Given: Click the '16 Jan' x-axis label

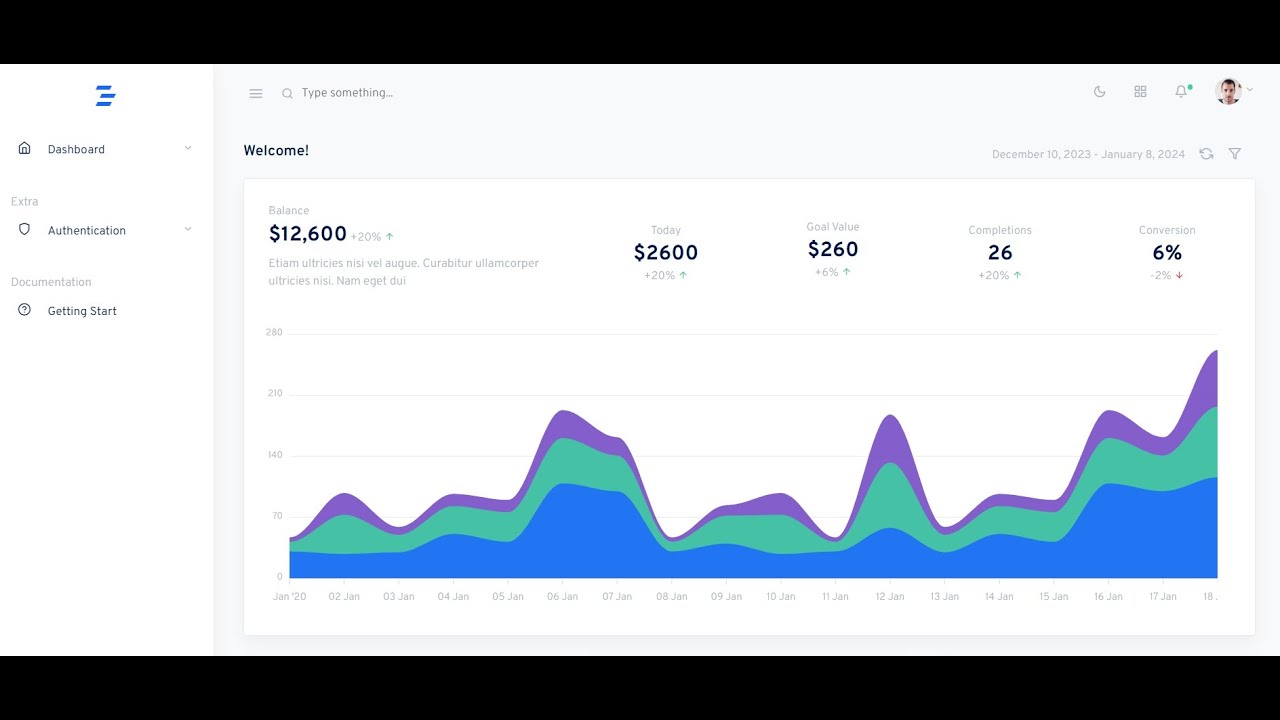Looking at the screenshot, I should [1108, 597].
